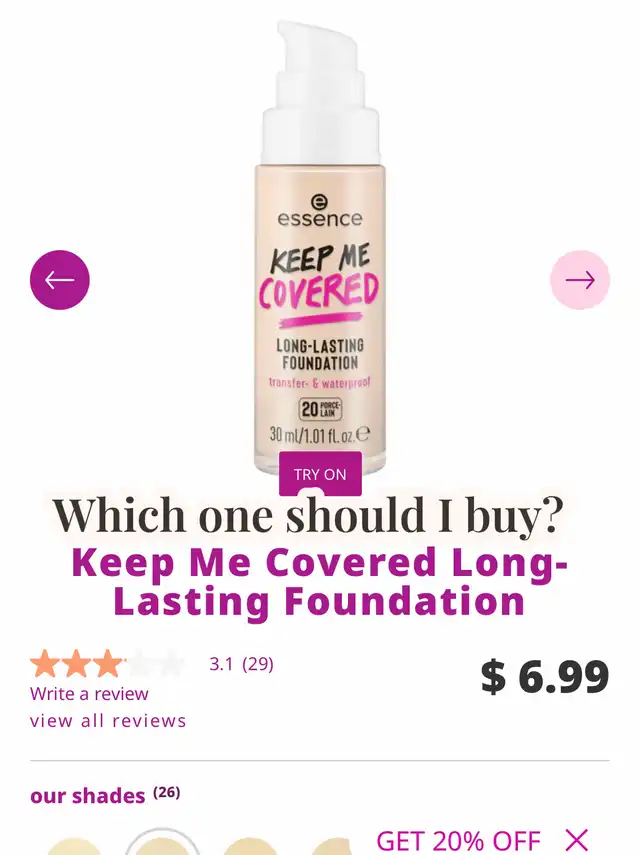
Task: Open the GET 20% OFF offer
Action: 458,841
